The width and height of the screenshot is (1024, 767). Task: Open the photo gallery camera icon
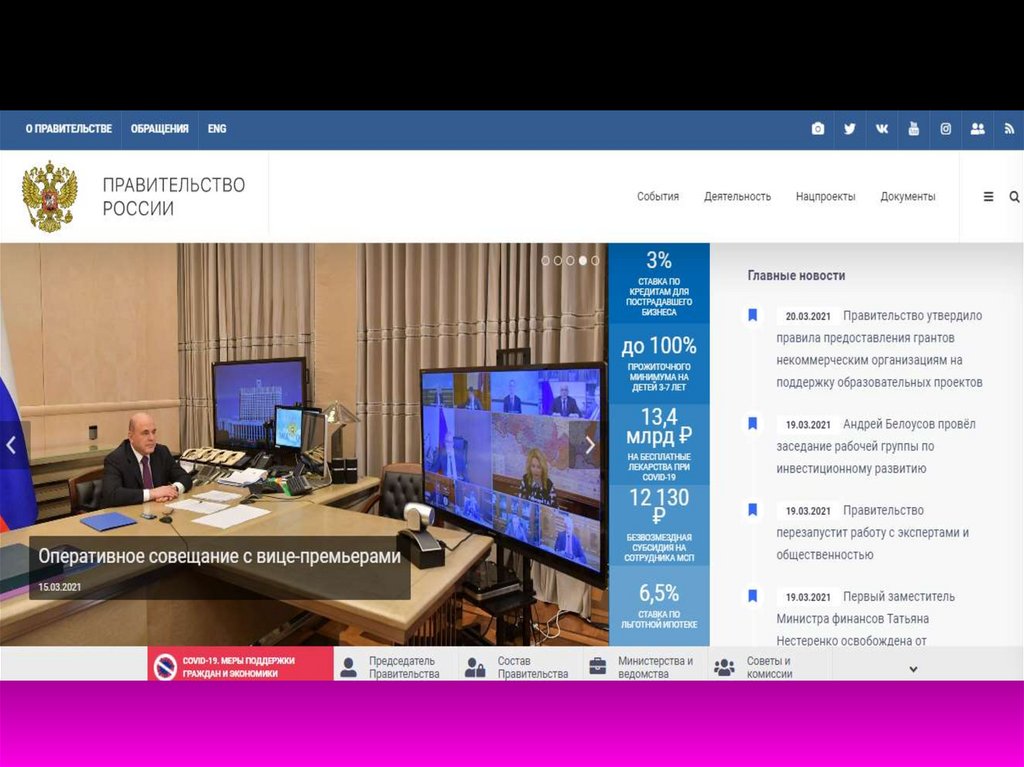[x=818, y=129]
